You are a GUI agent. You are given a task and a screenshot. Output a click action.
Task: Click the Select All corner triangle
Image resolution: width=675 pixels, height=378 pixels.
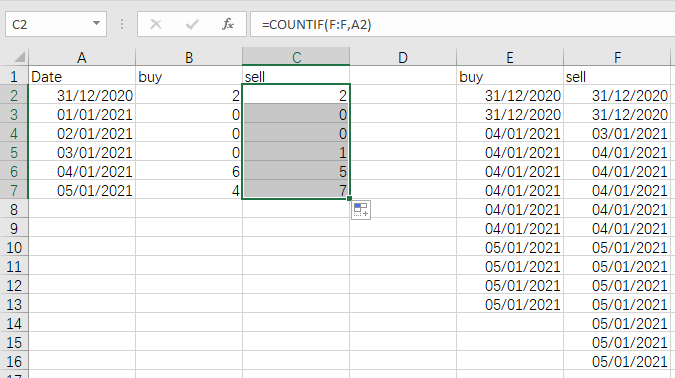pyautogui.click(x=19, y=57)
